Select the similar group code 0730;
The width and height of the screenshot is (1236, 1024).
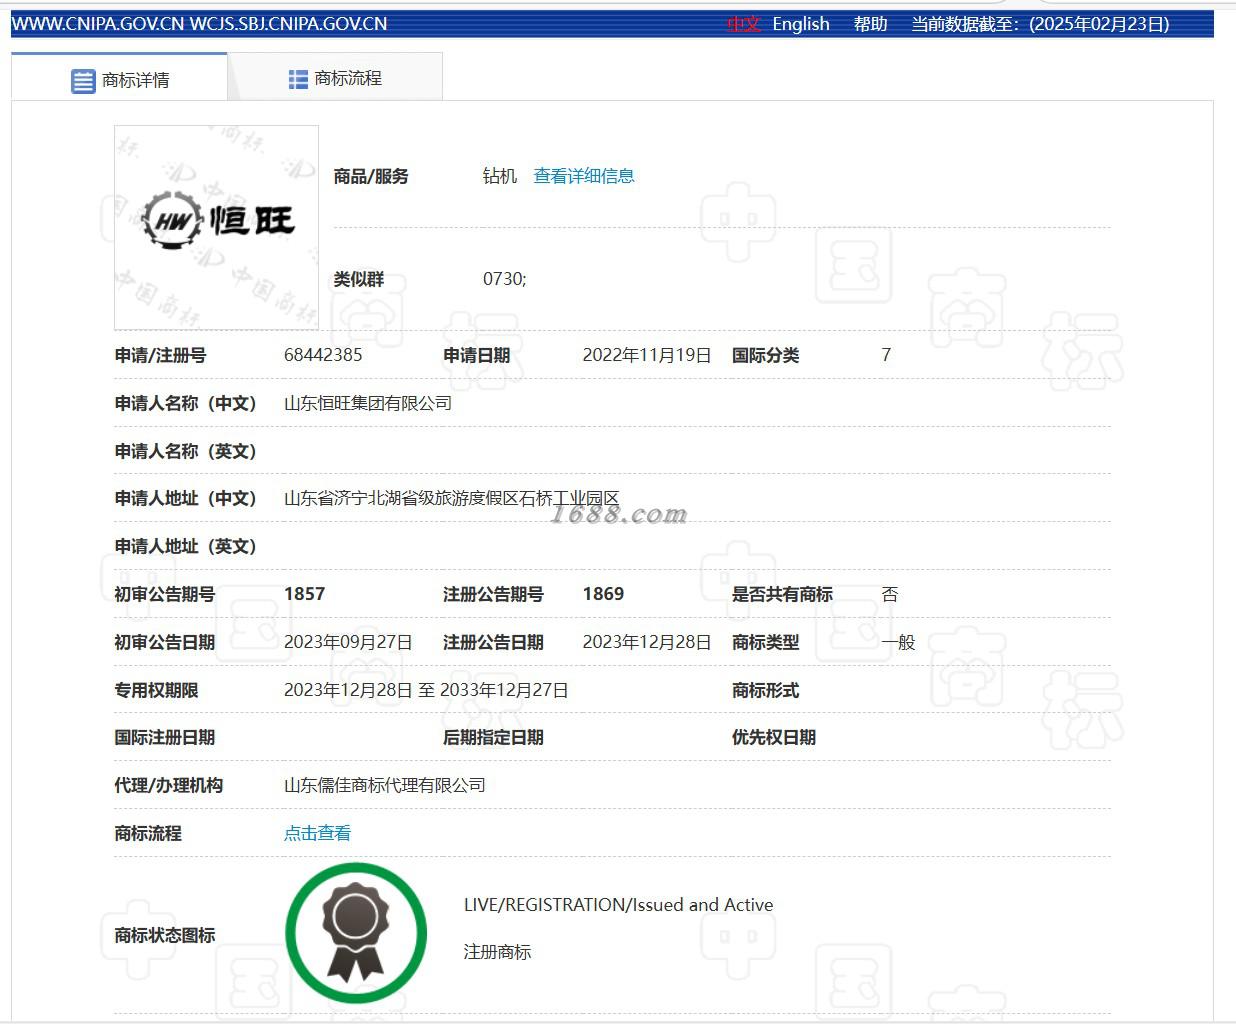click(x=504, y=279)
